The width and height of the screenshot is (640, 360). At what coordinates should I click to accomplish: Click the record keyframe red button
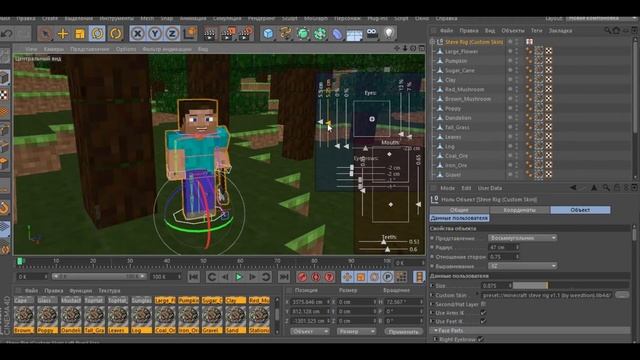point(302,277)
